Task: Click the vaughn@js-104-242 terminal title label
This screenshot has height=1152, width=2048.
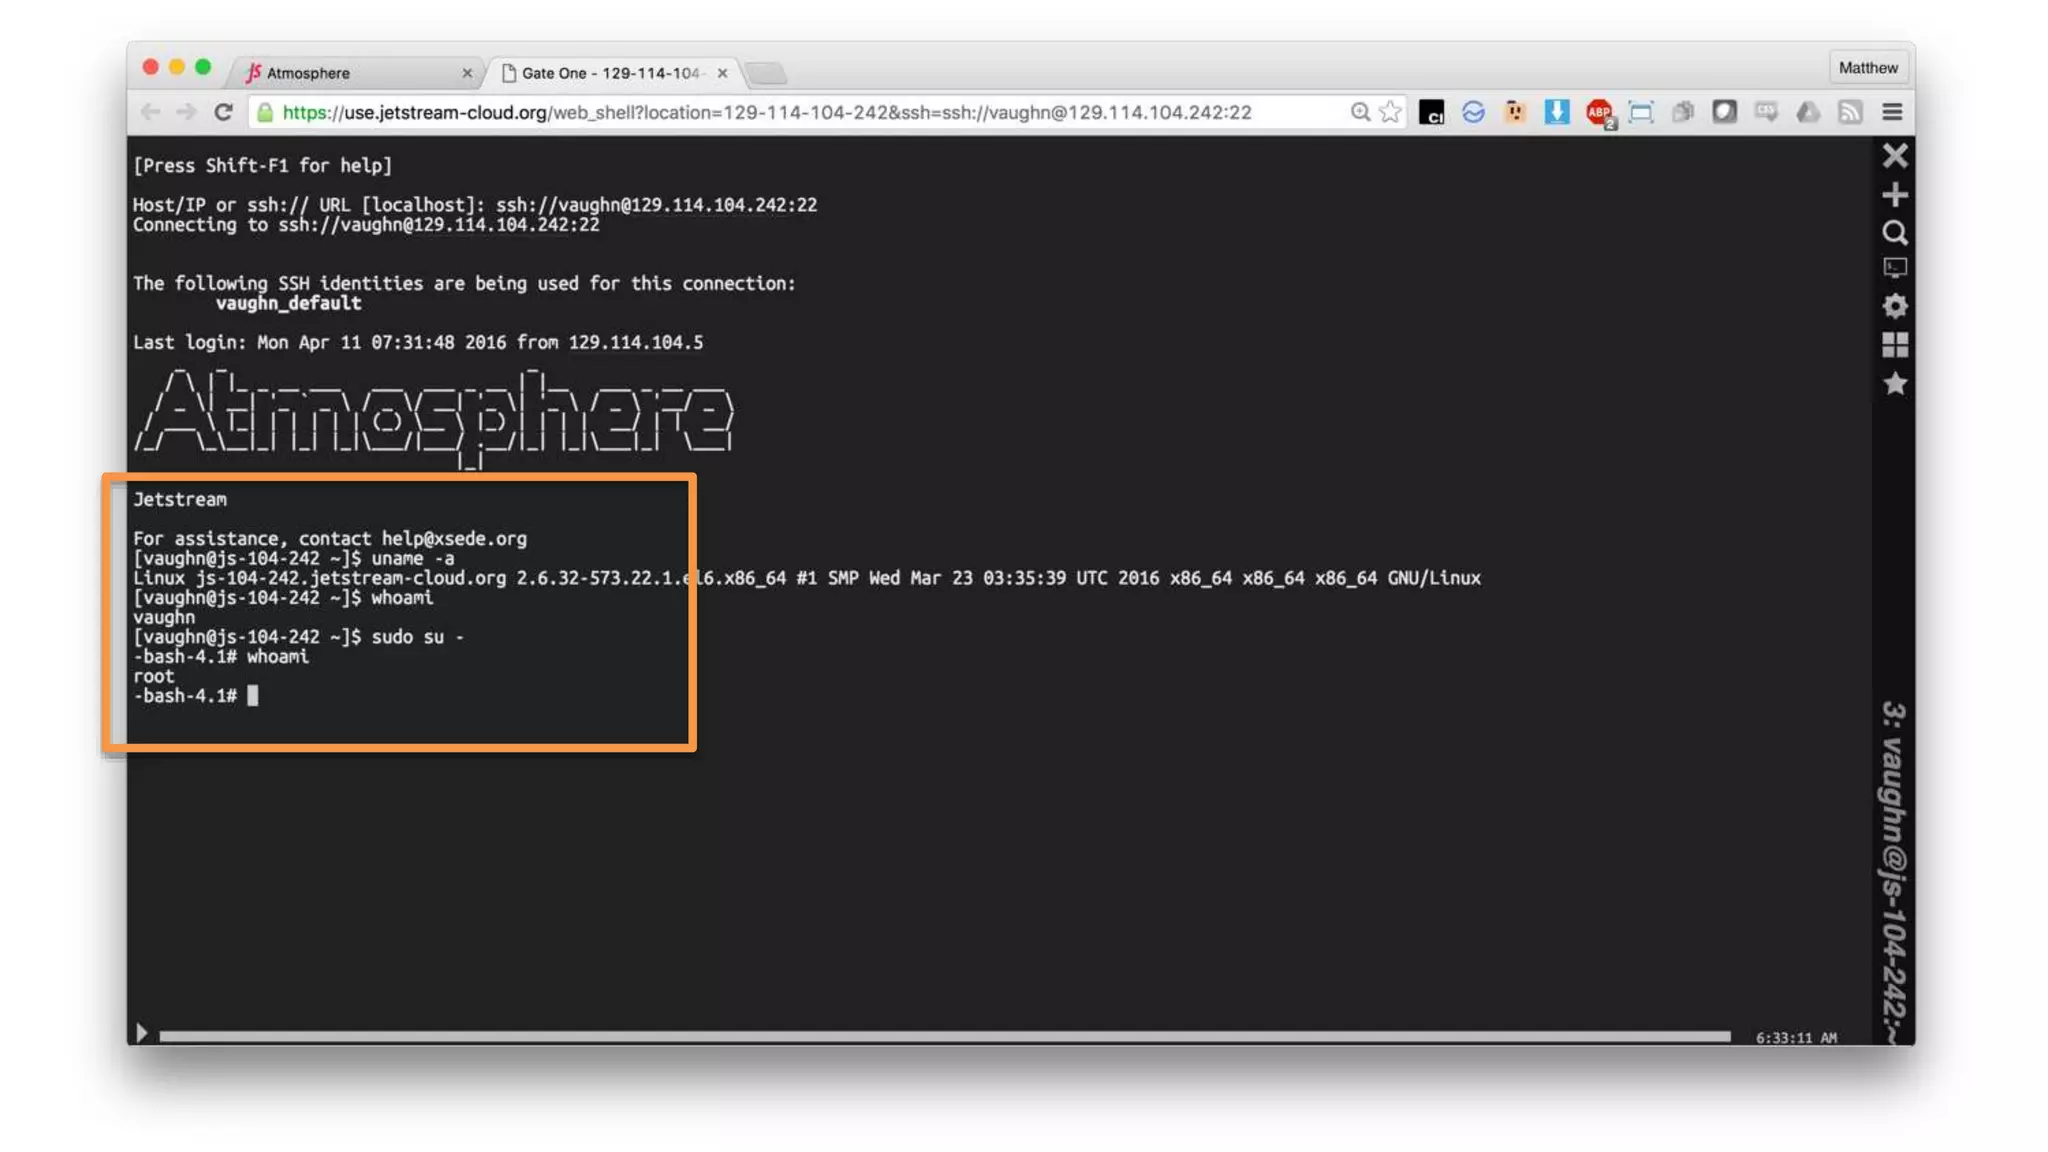Action: (1894, 870)
